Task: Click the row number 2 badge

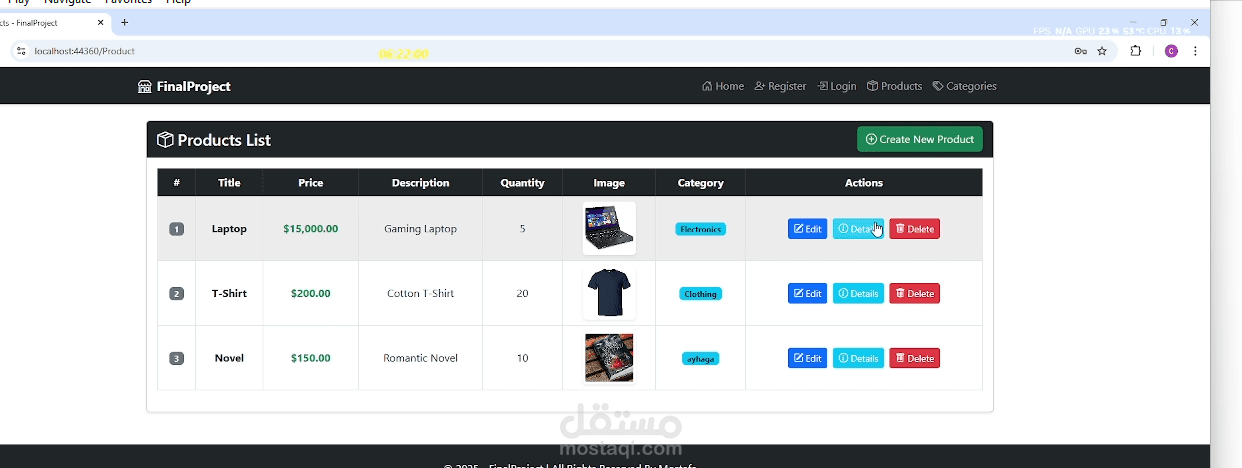Action: 177,294
